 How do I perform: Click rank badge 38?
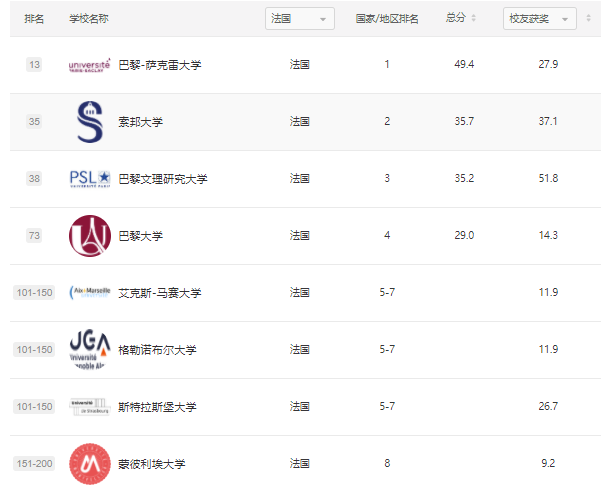(x=34, y=179)
